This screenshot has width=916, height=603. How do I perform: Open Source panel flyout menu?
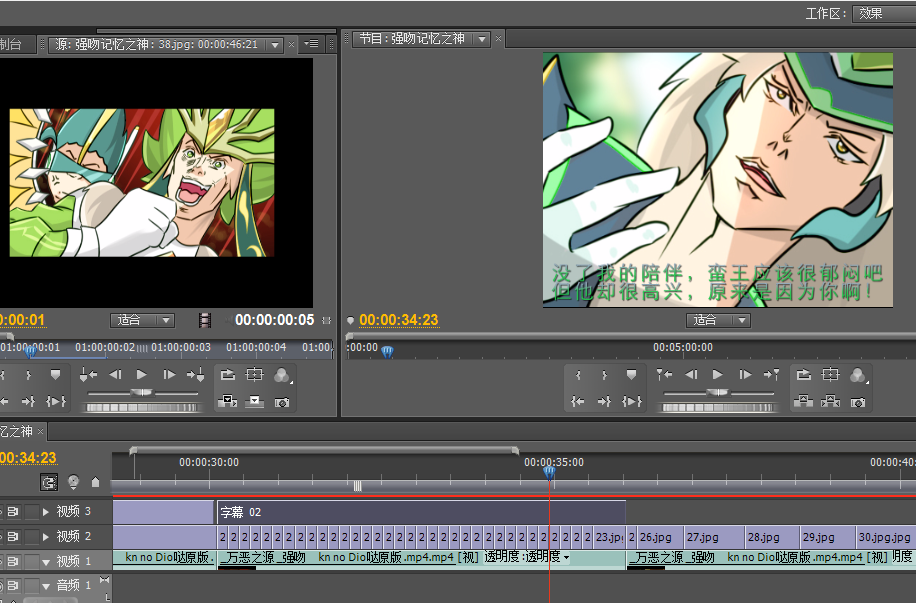point(311,44)
